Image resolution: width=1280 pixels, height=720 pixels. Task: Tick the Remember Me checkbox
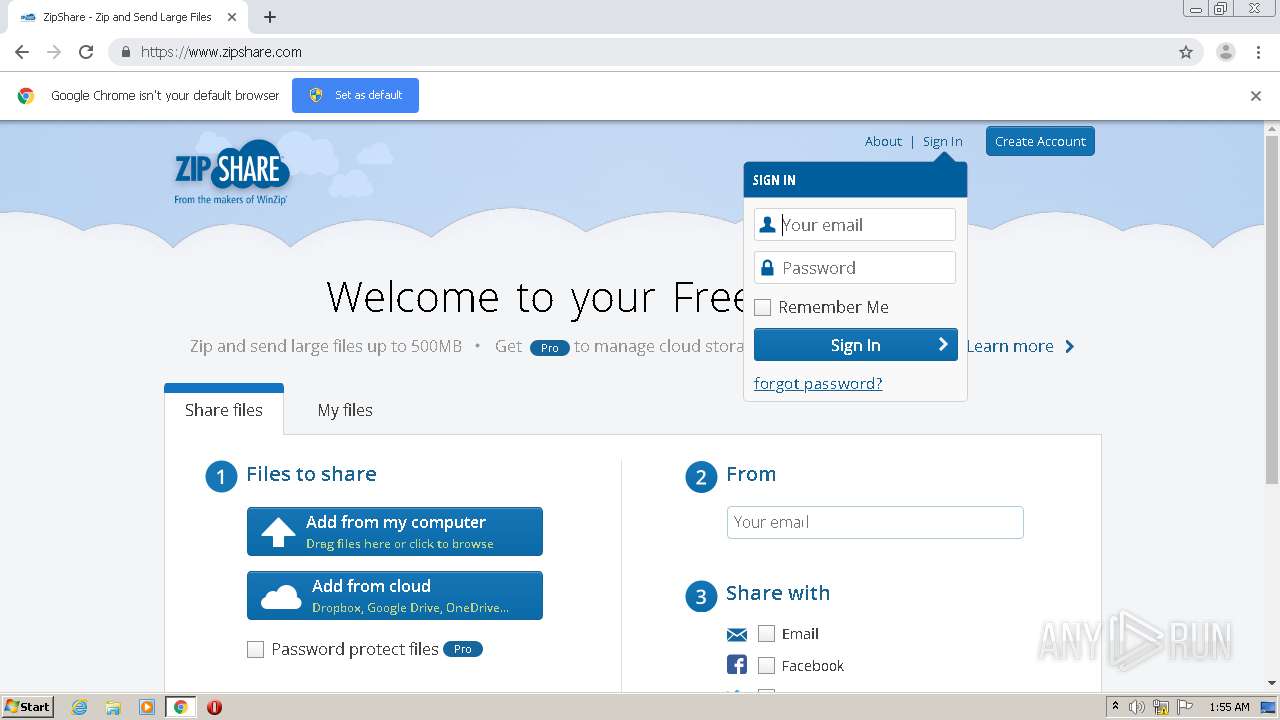pyautogui.click(x=763, y=308)
